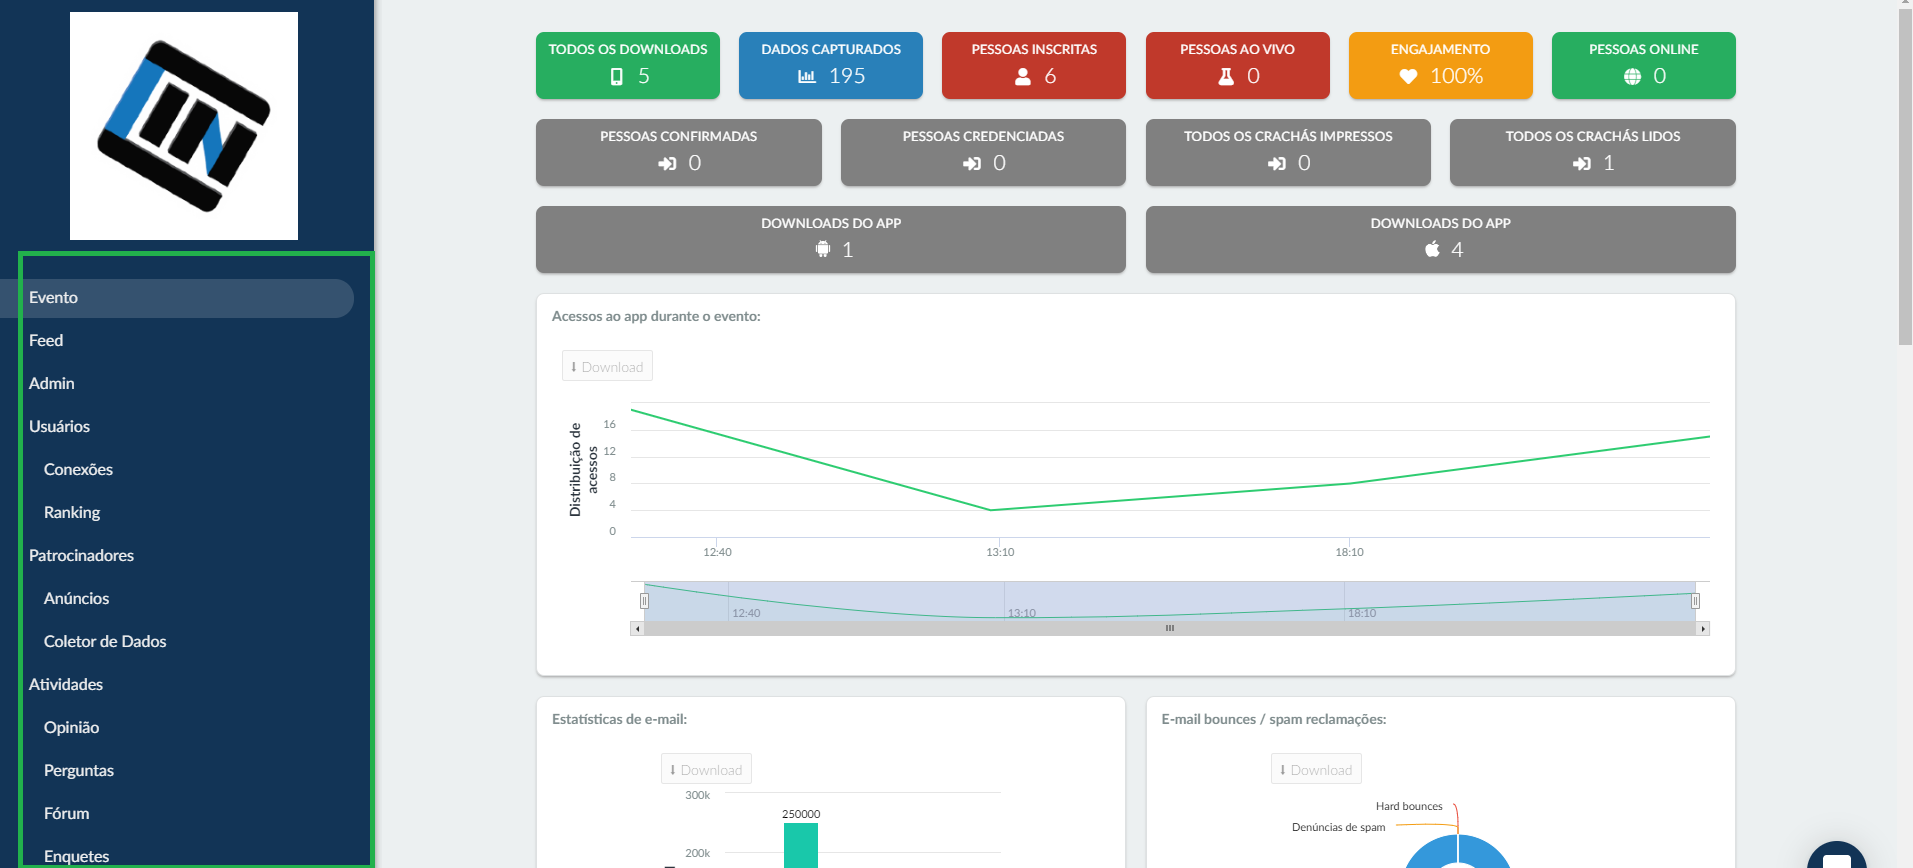Click the 'Estatísticas de e-mail:' heading

(x=620, y=719)
